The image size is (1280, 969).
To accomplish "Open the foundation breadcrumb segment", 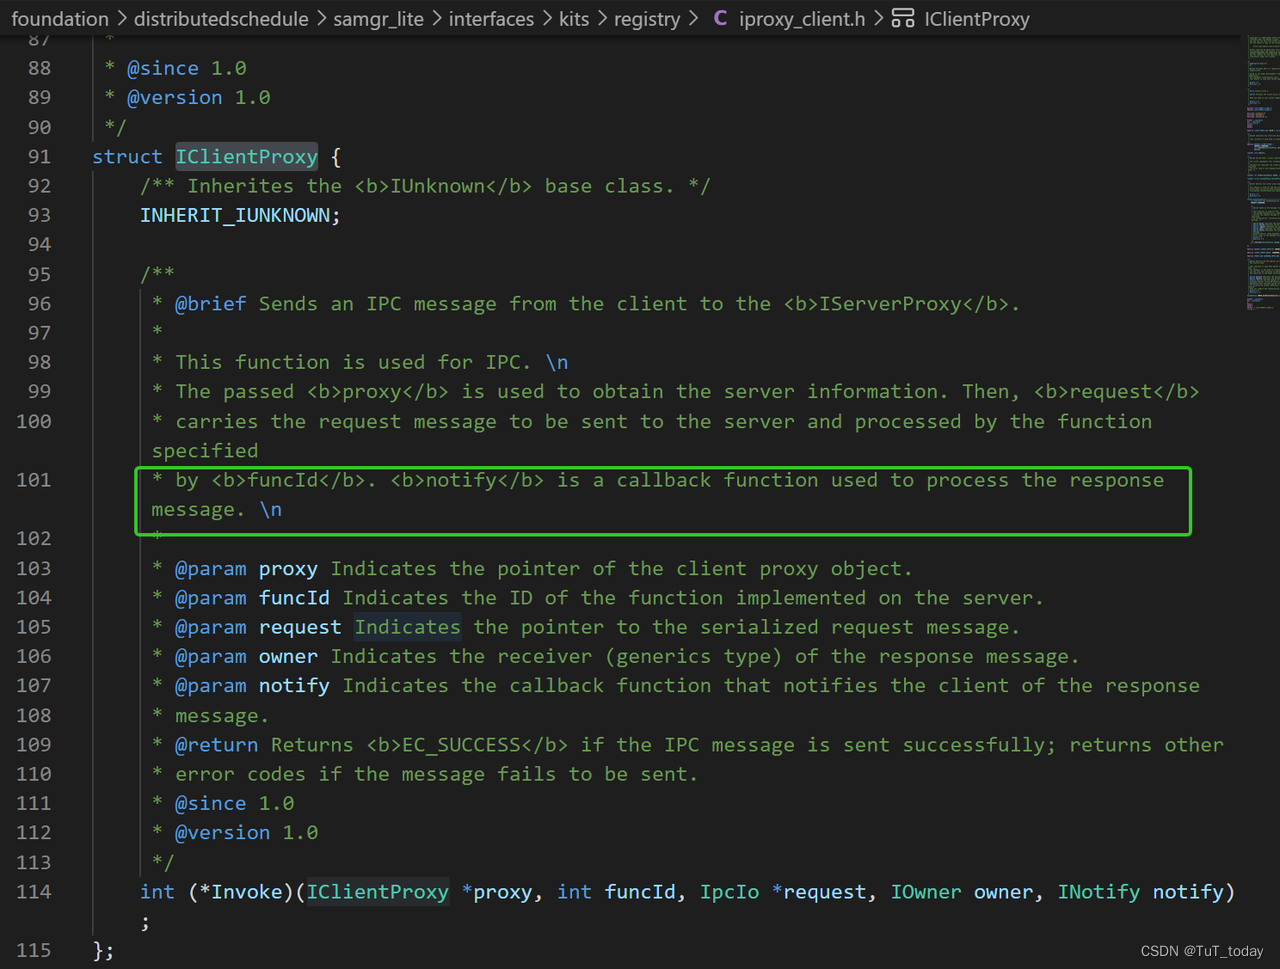I will point(60,19).
